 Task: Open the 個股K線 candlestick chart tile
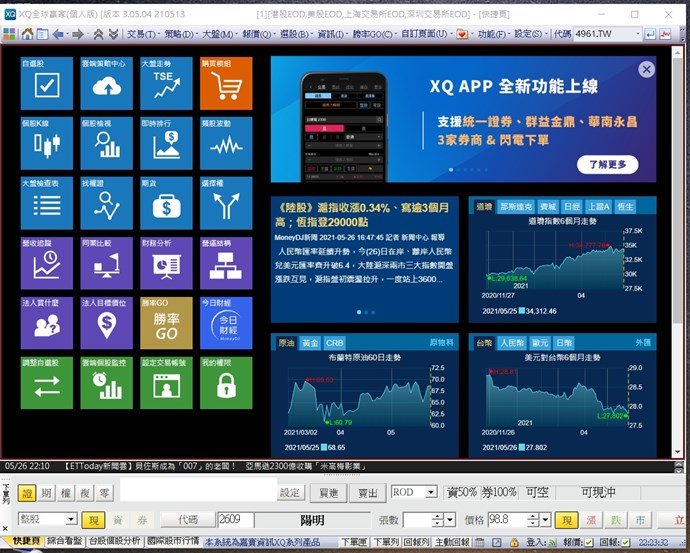46,143
